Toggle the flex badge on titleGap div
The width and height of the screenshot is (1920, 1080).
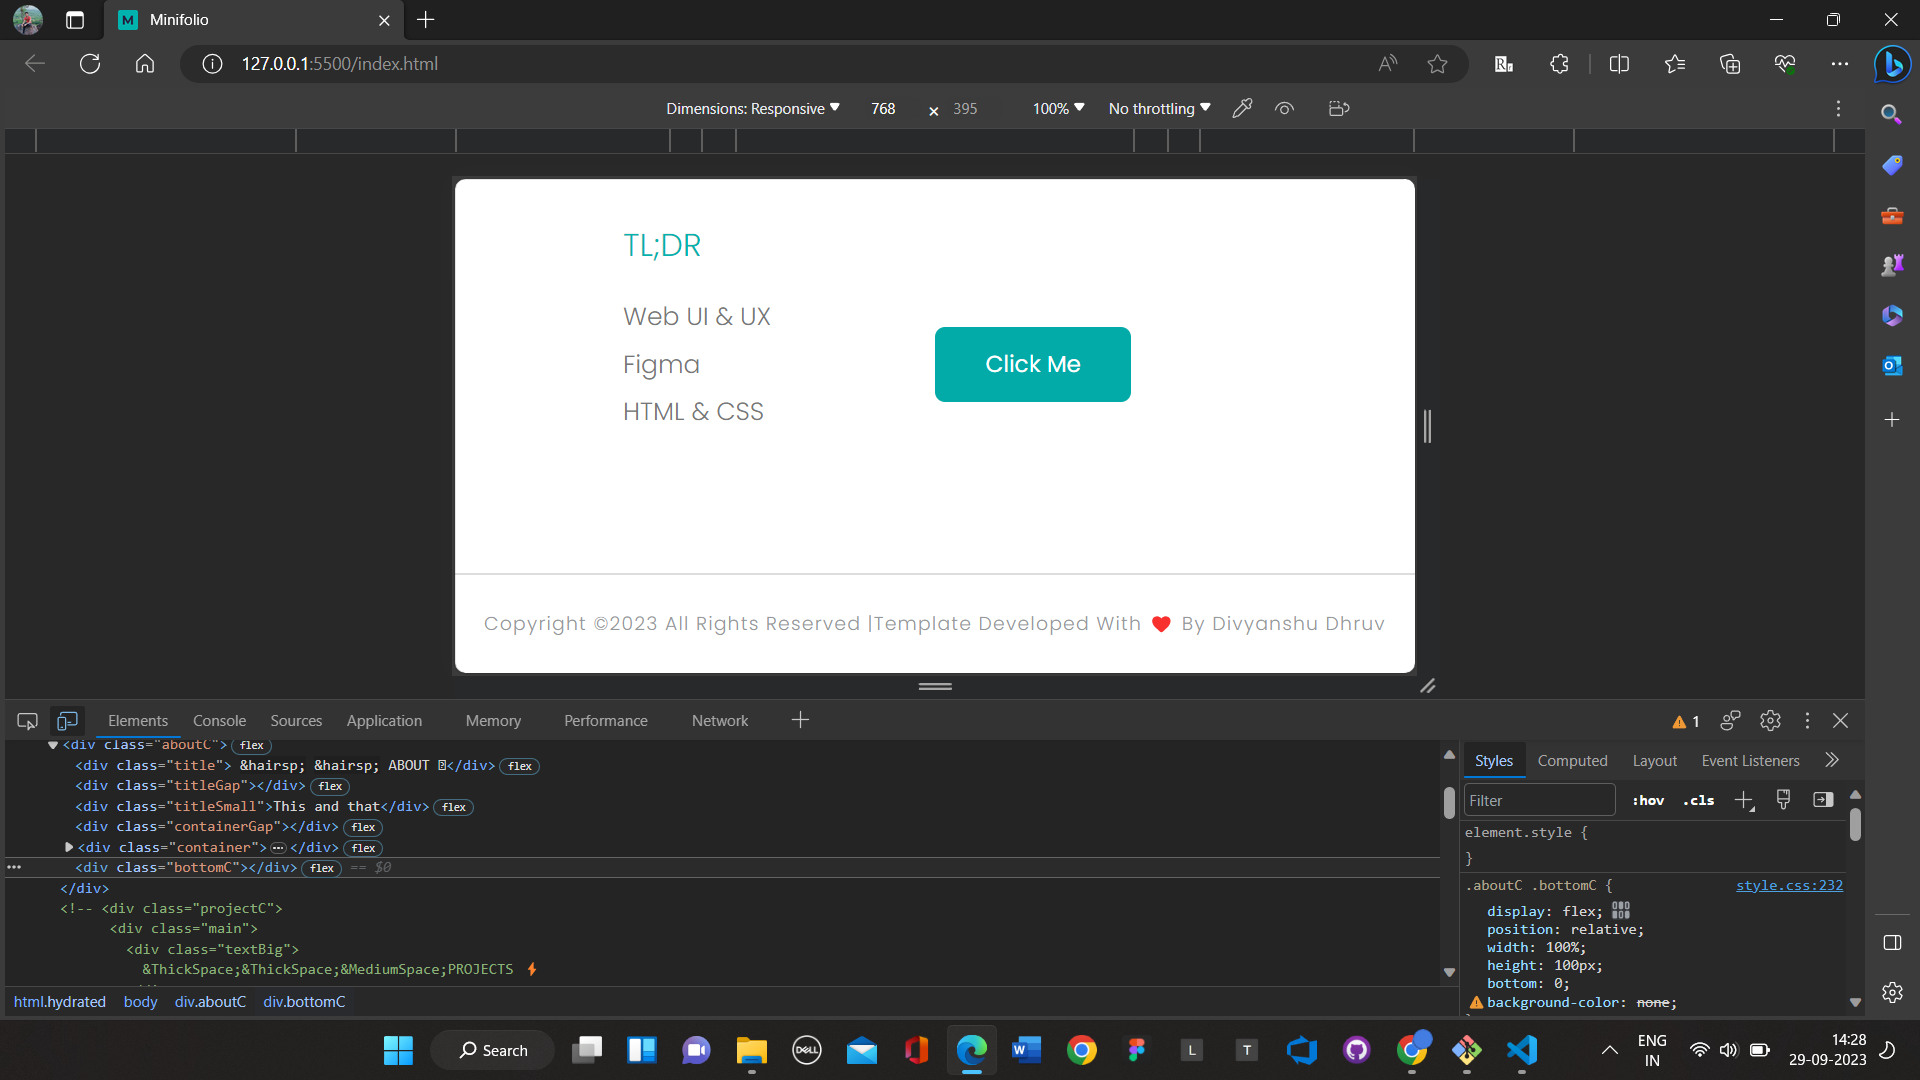pyautogui.click(x=330, y=786)
